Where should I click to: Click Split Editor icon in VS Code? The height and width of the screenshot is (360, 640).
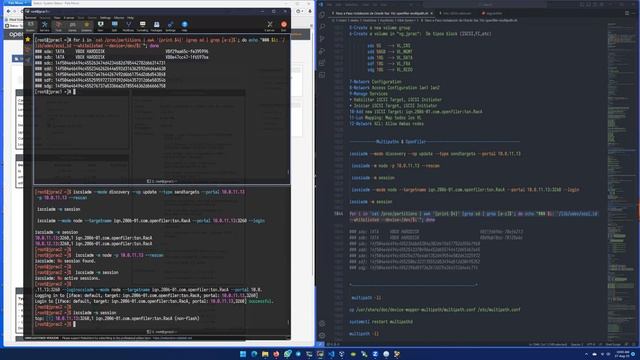[x=627, y=13]
